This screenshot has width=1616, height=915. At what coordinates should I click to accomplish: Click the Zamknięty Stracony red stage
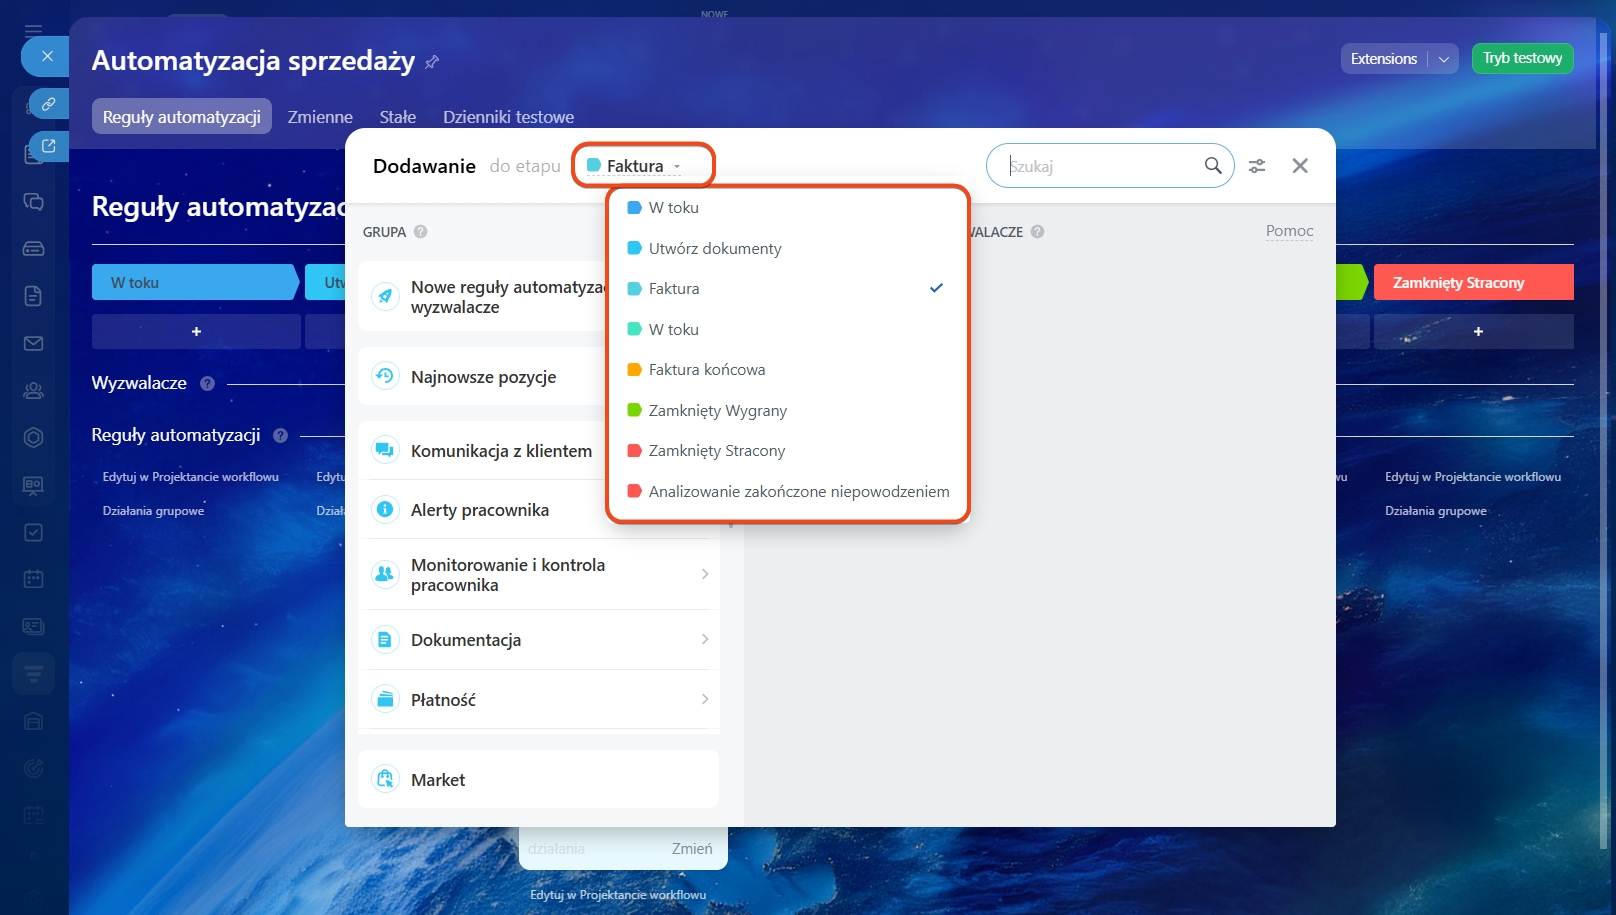(x=1472, y=283)
